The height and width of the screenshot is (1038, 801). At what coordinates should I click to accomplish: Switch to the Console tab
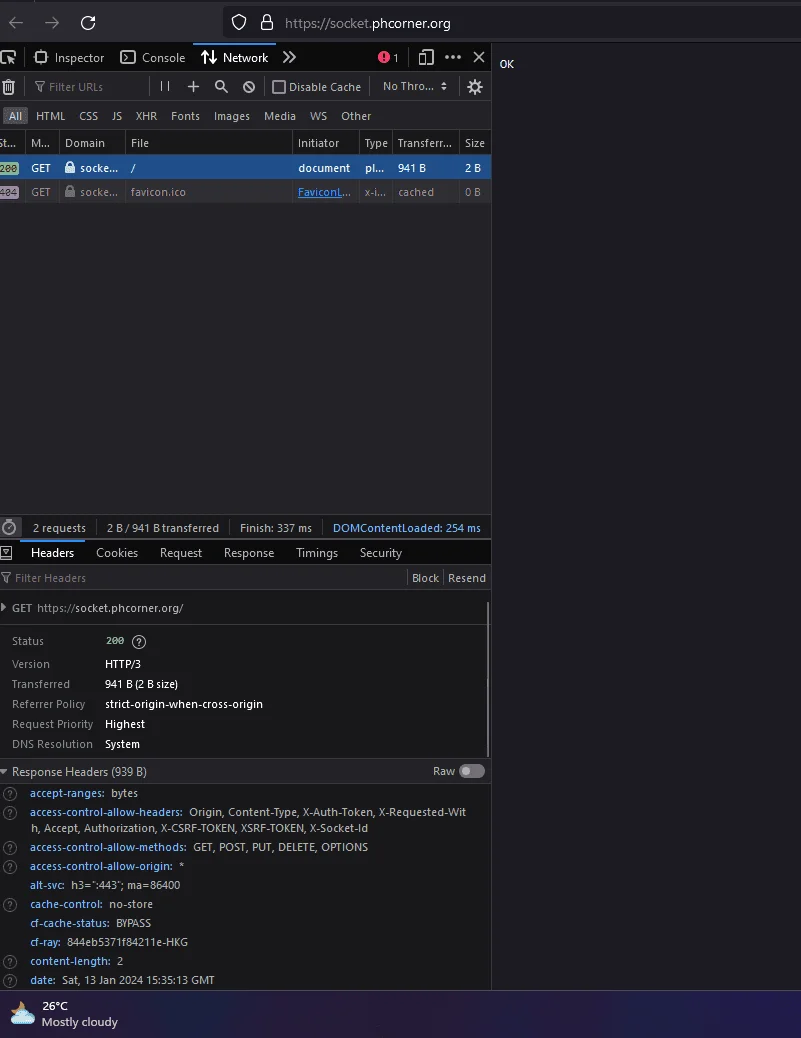point(153,58)
